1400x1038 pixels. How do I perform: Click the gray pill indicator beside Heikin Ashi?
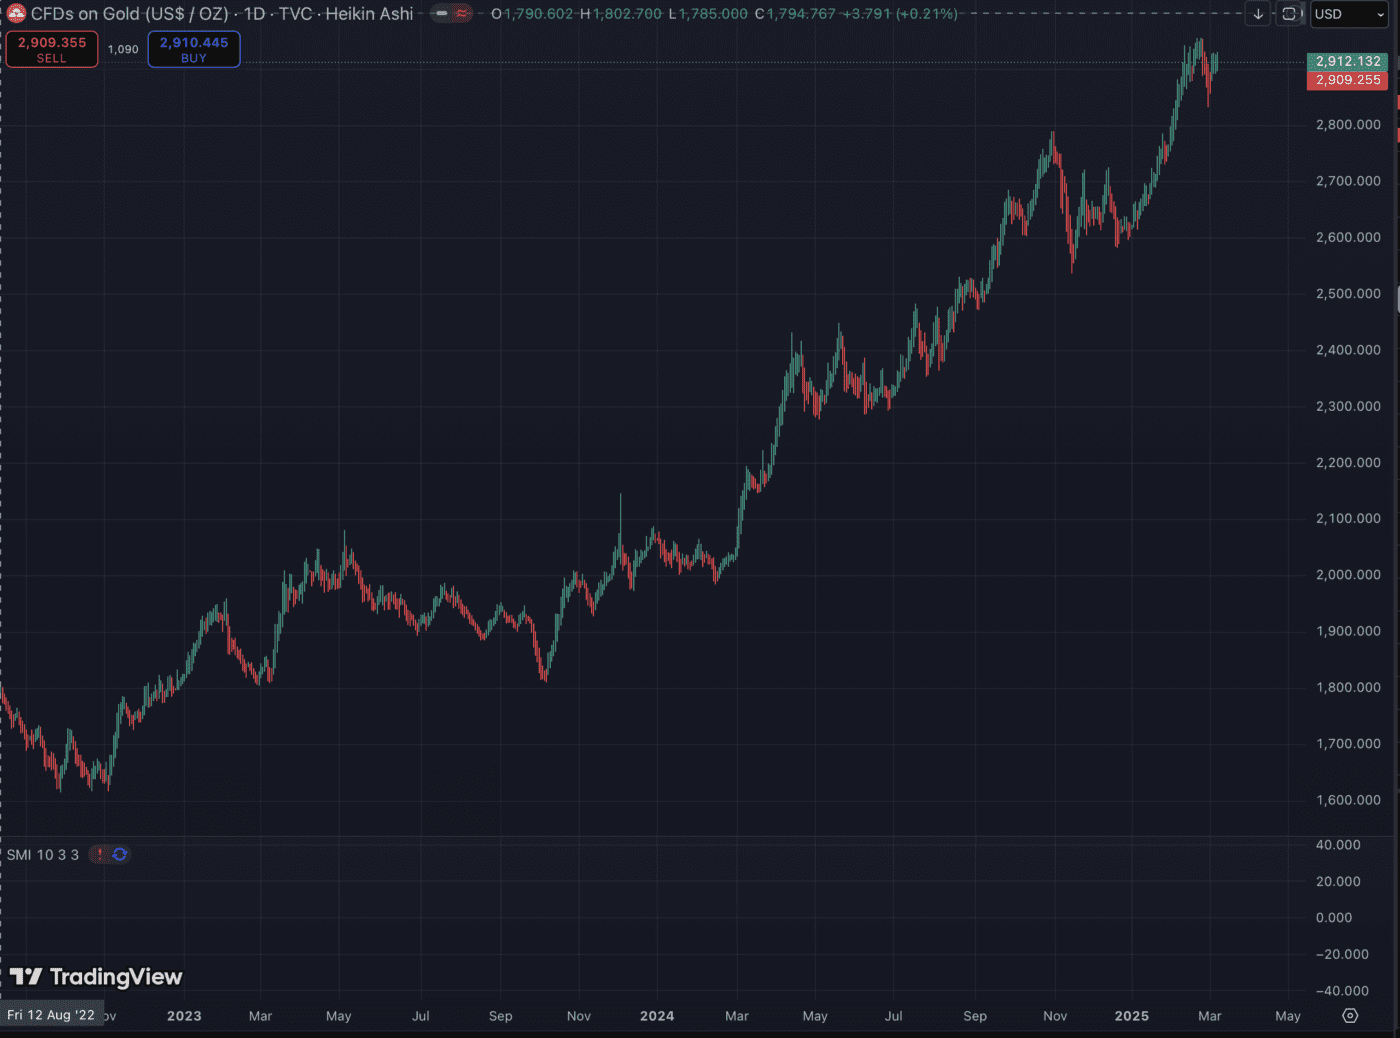click(x=442, y=14)
